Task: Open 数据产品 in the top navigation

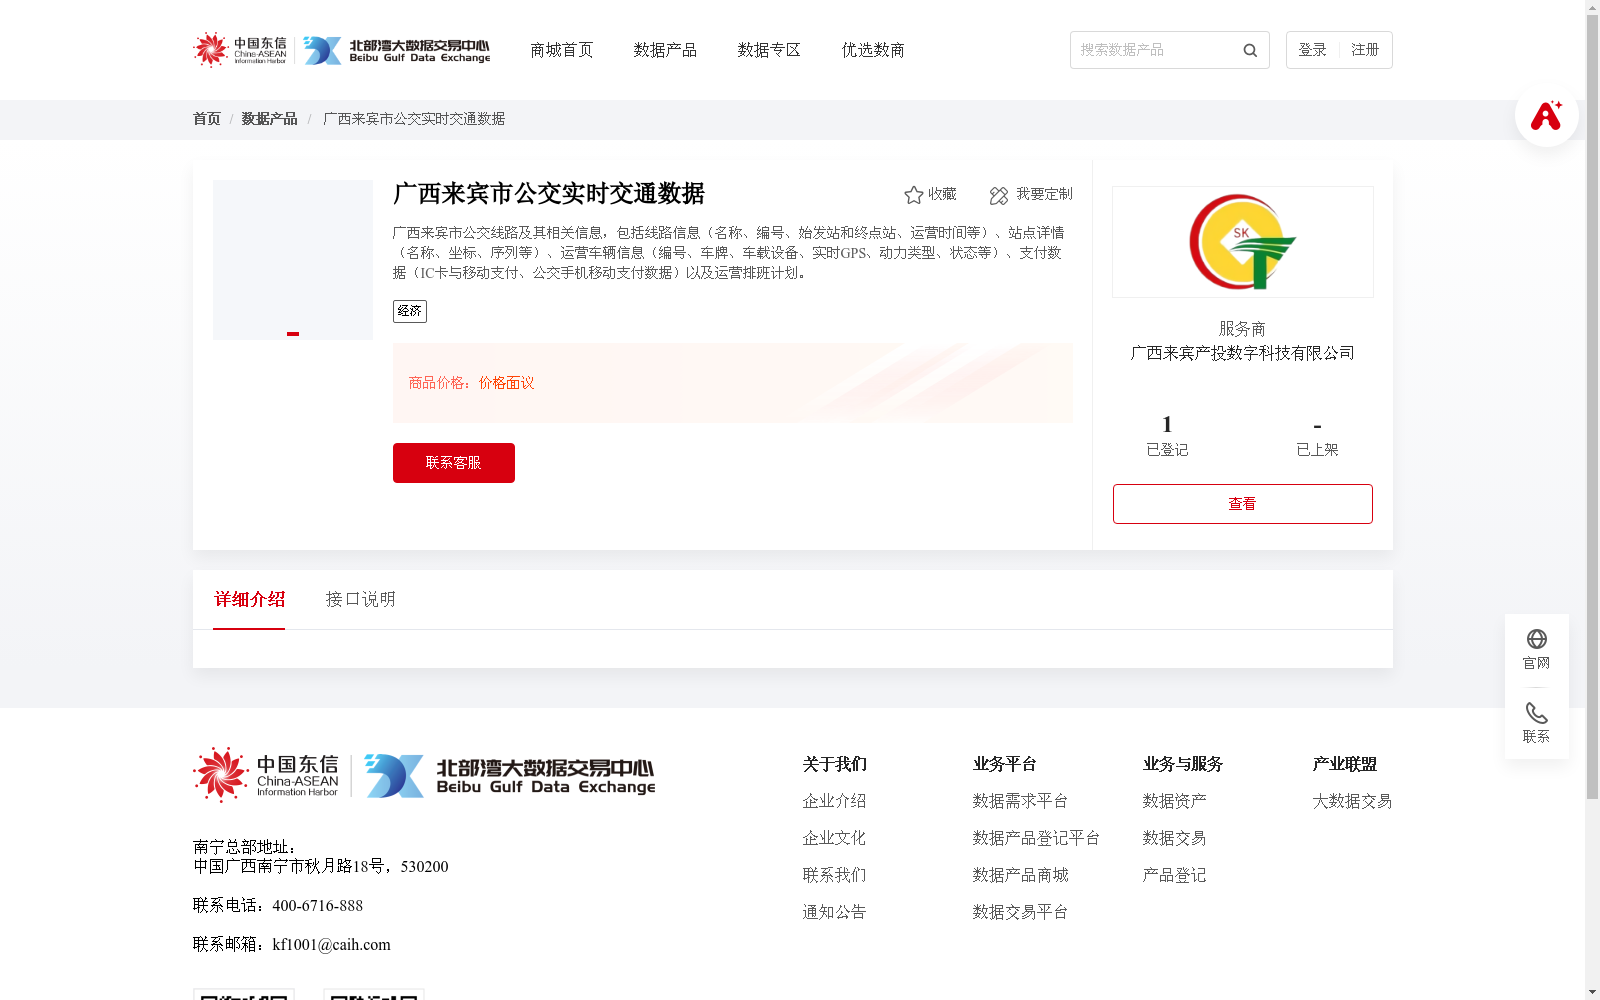Action: click(x=665, y=50)
